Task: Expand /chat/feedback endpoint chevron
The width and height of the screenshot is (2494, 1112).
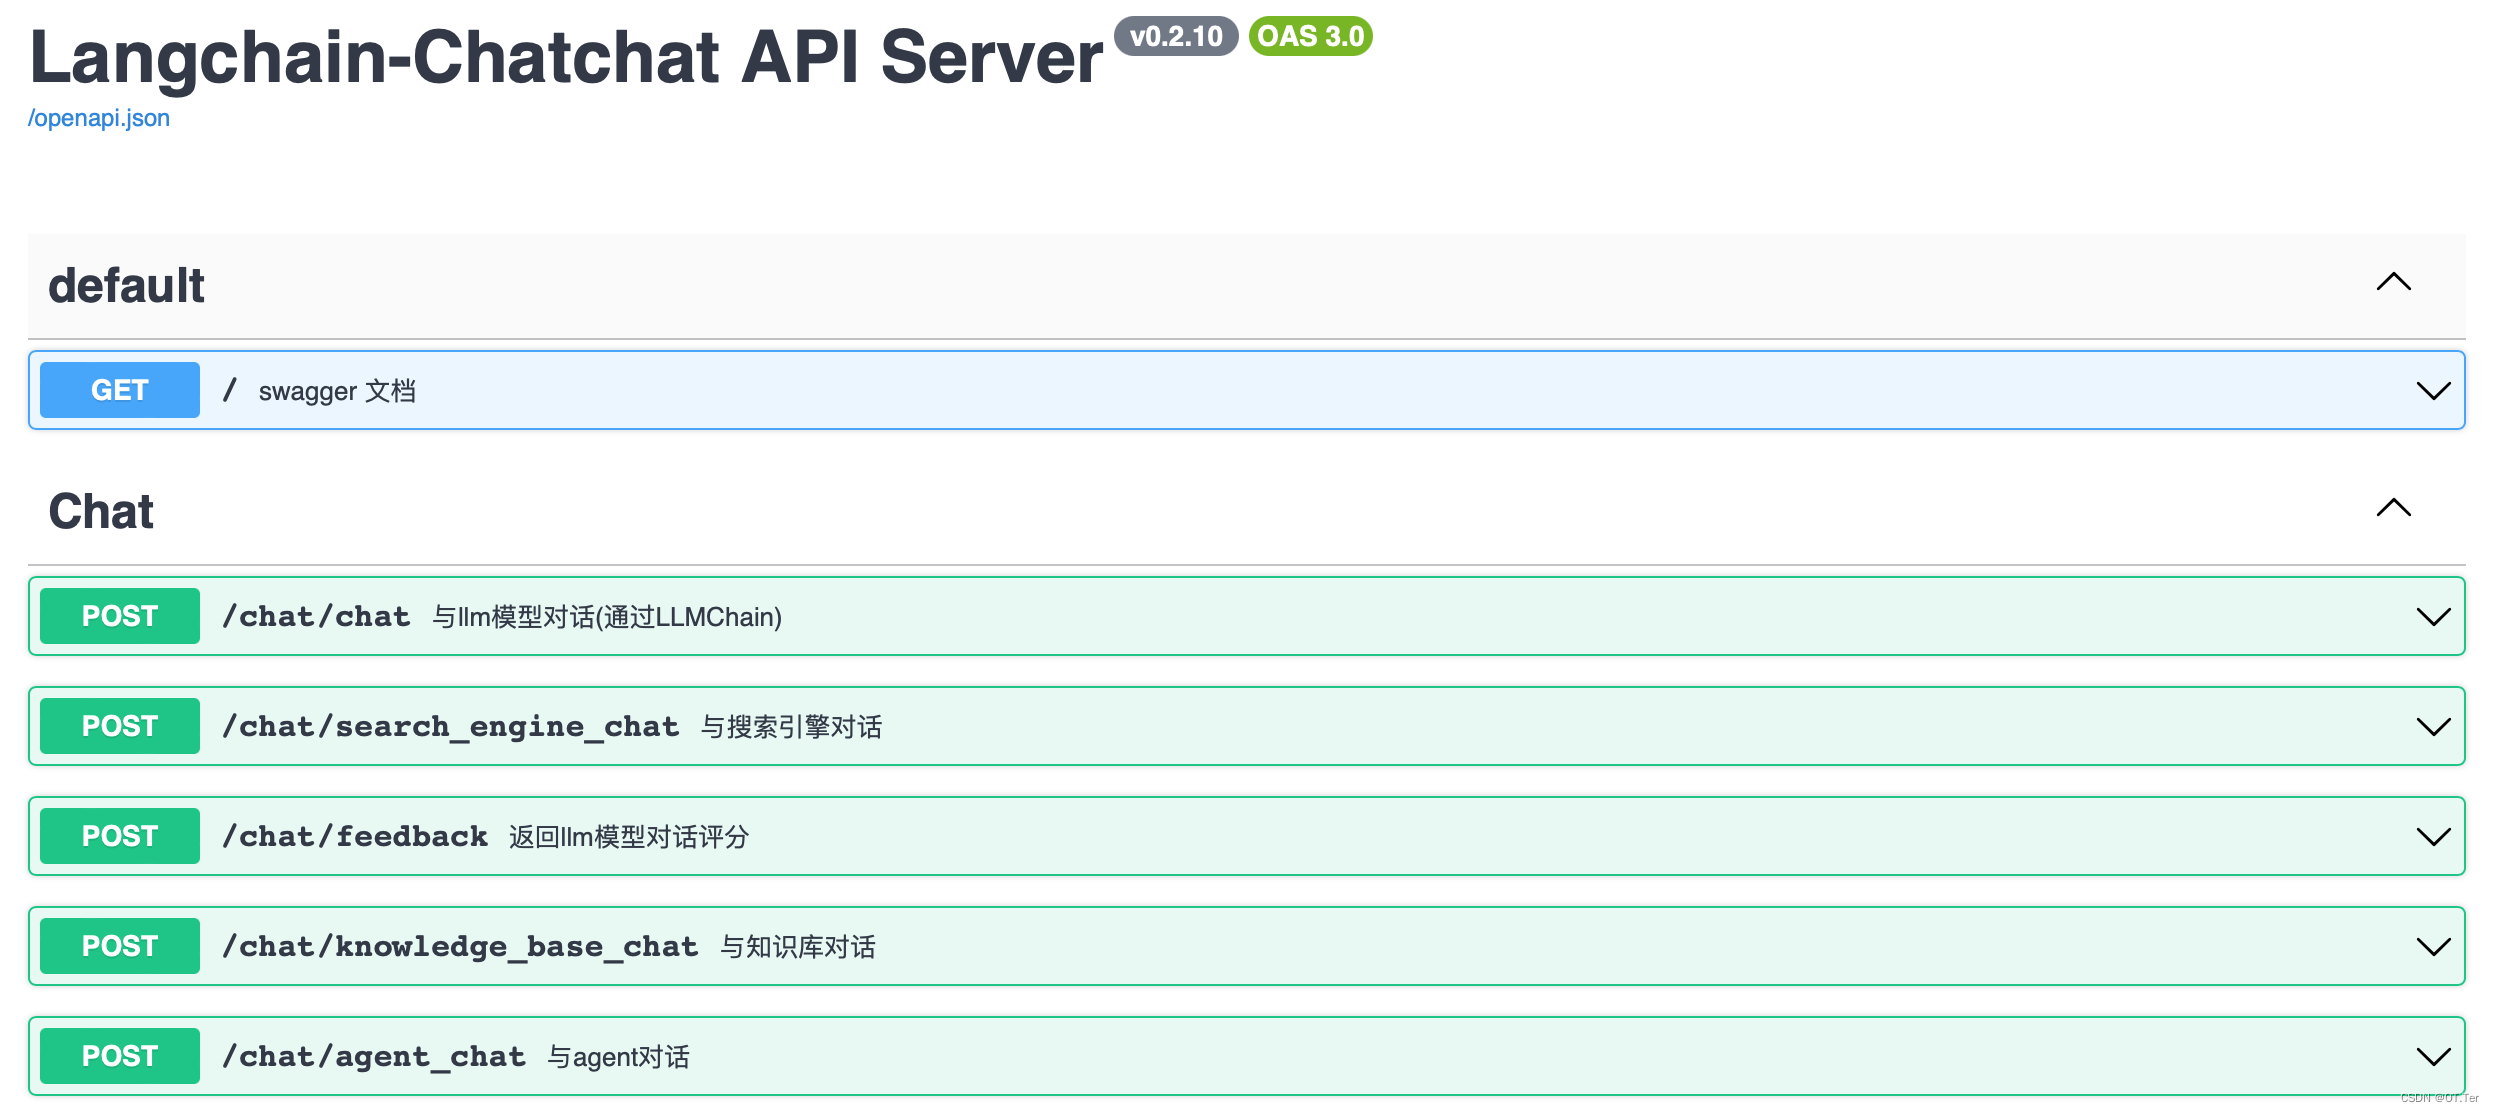Action: point(2432,837)
